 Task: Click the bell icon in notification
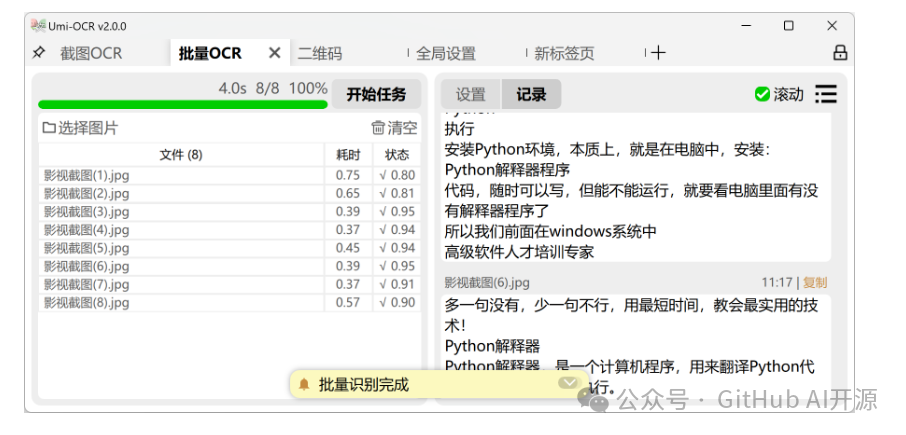(x=304, y=384)
